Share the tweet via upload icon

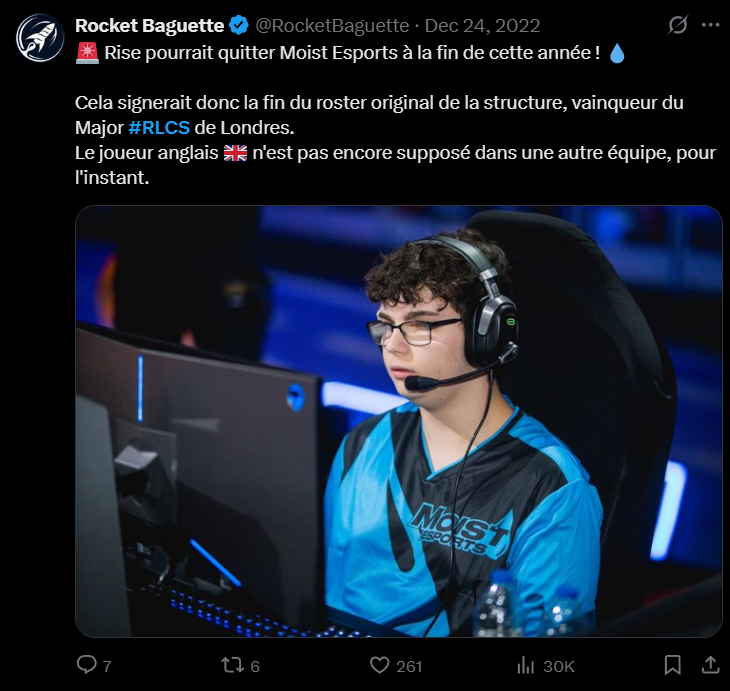click(x=710, y=664)
